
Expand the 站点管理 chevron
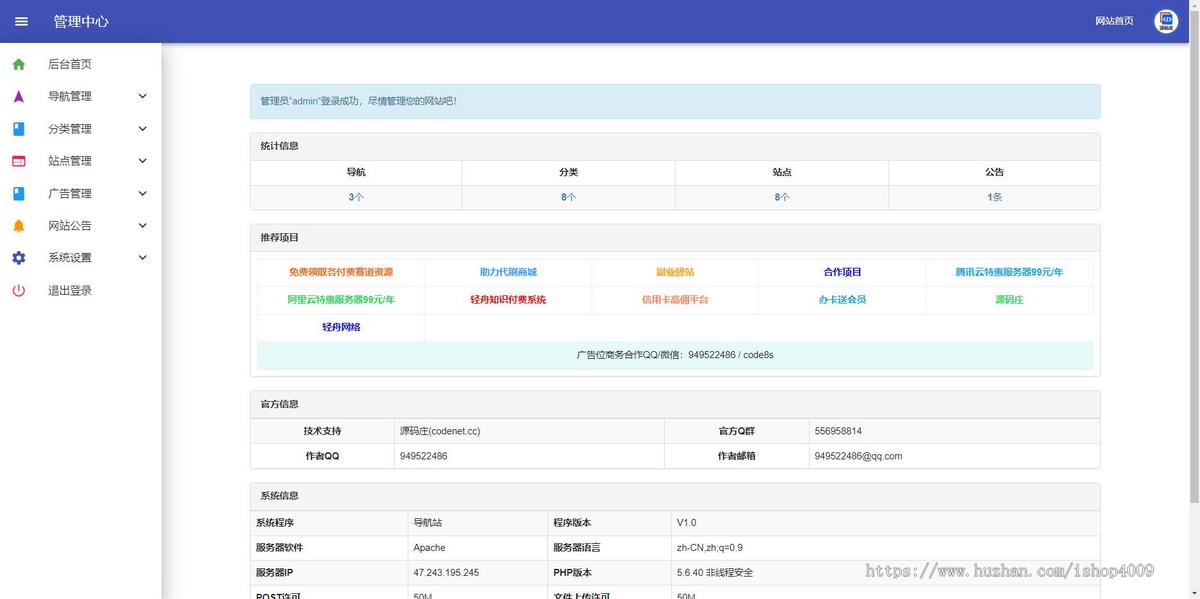[142, 161]
